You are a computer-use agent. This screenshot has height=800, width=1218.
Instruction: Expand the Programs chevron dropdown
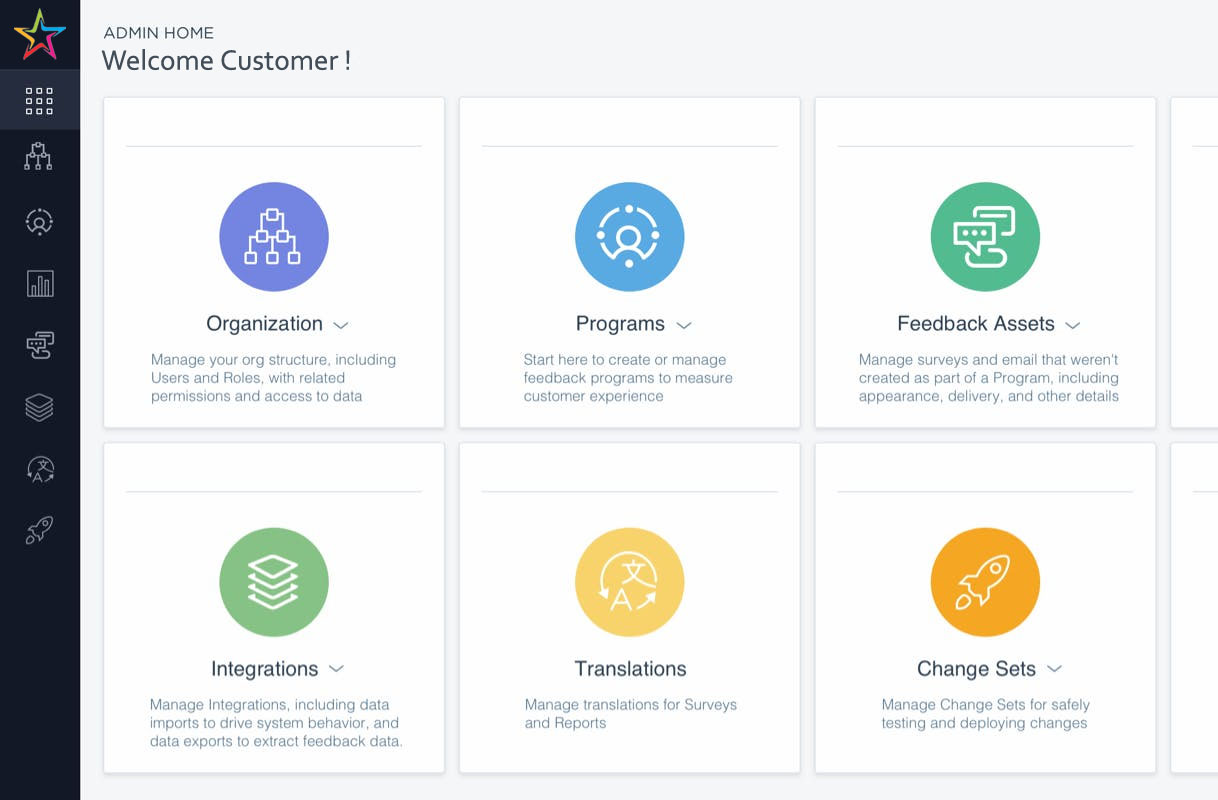click(684, 325)
